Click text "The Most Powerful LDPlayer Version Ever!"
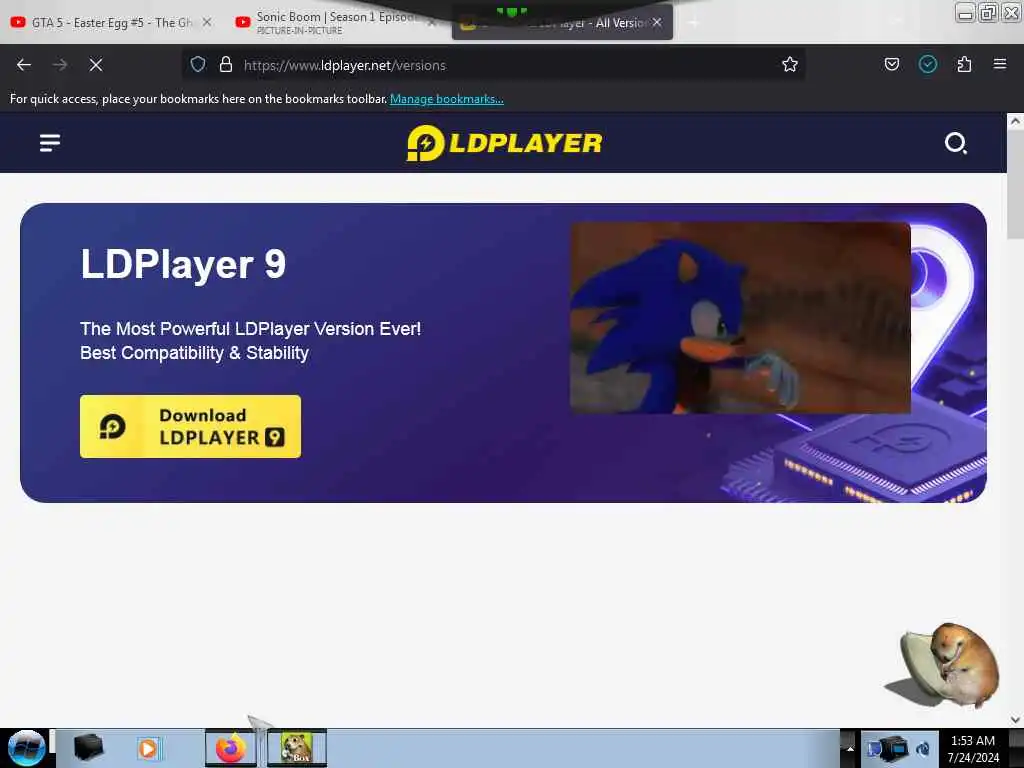This screenshot has width=1024, height=768. 251,328
